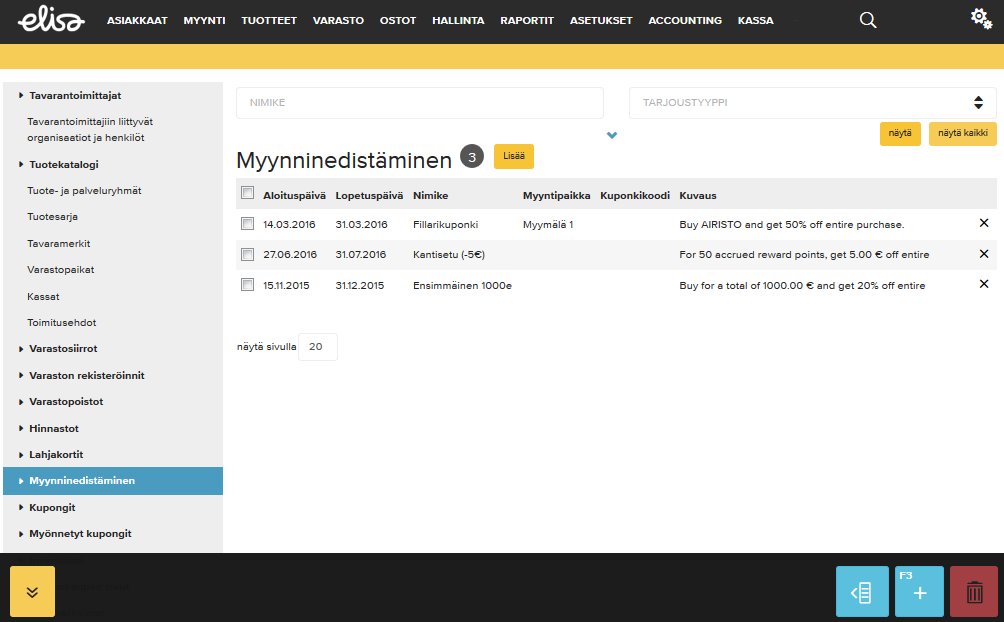Sort by Myyntipaikka column header
1004x622 pixels.
556,195
